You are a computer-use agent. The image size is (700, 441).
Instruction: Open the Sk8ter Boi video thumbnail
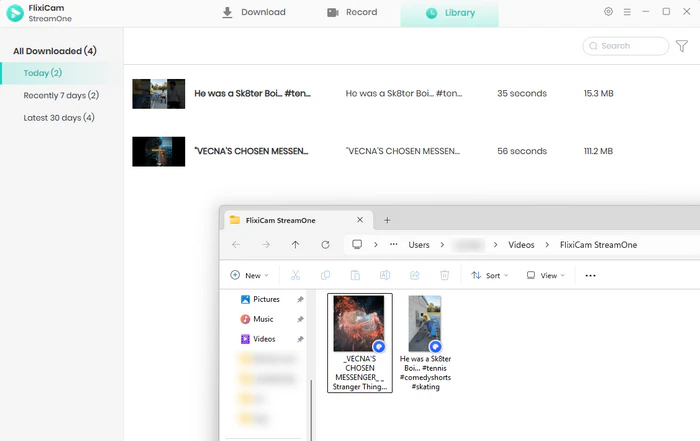coord(158,94)
